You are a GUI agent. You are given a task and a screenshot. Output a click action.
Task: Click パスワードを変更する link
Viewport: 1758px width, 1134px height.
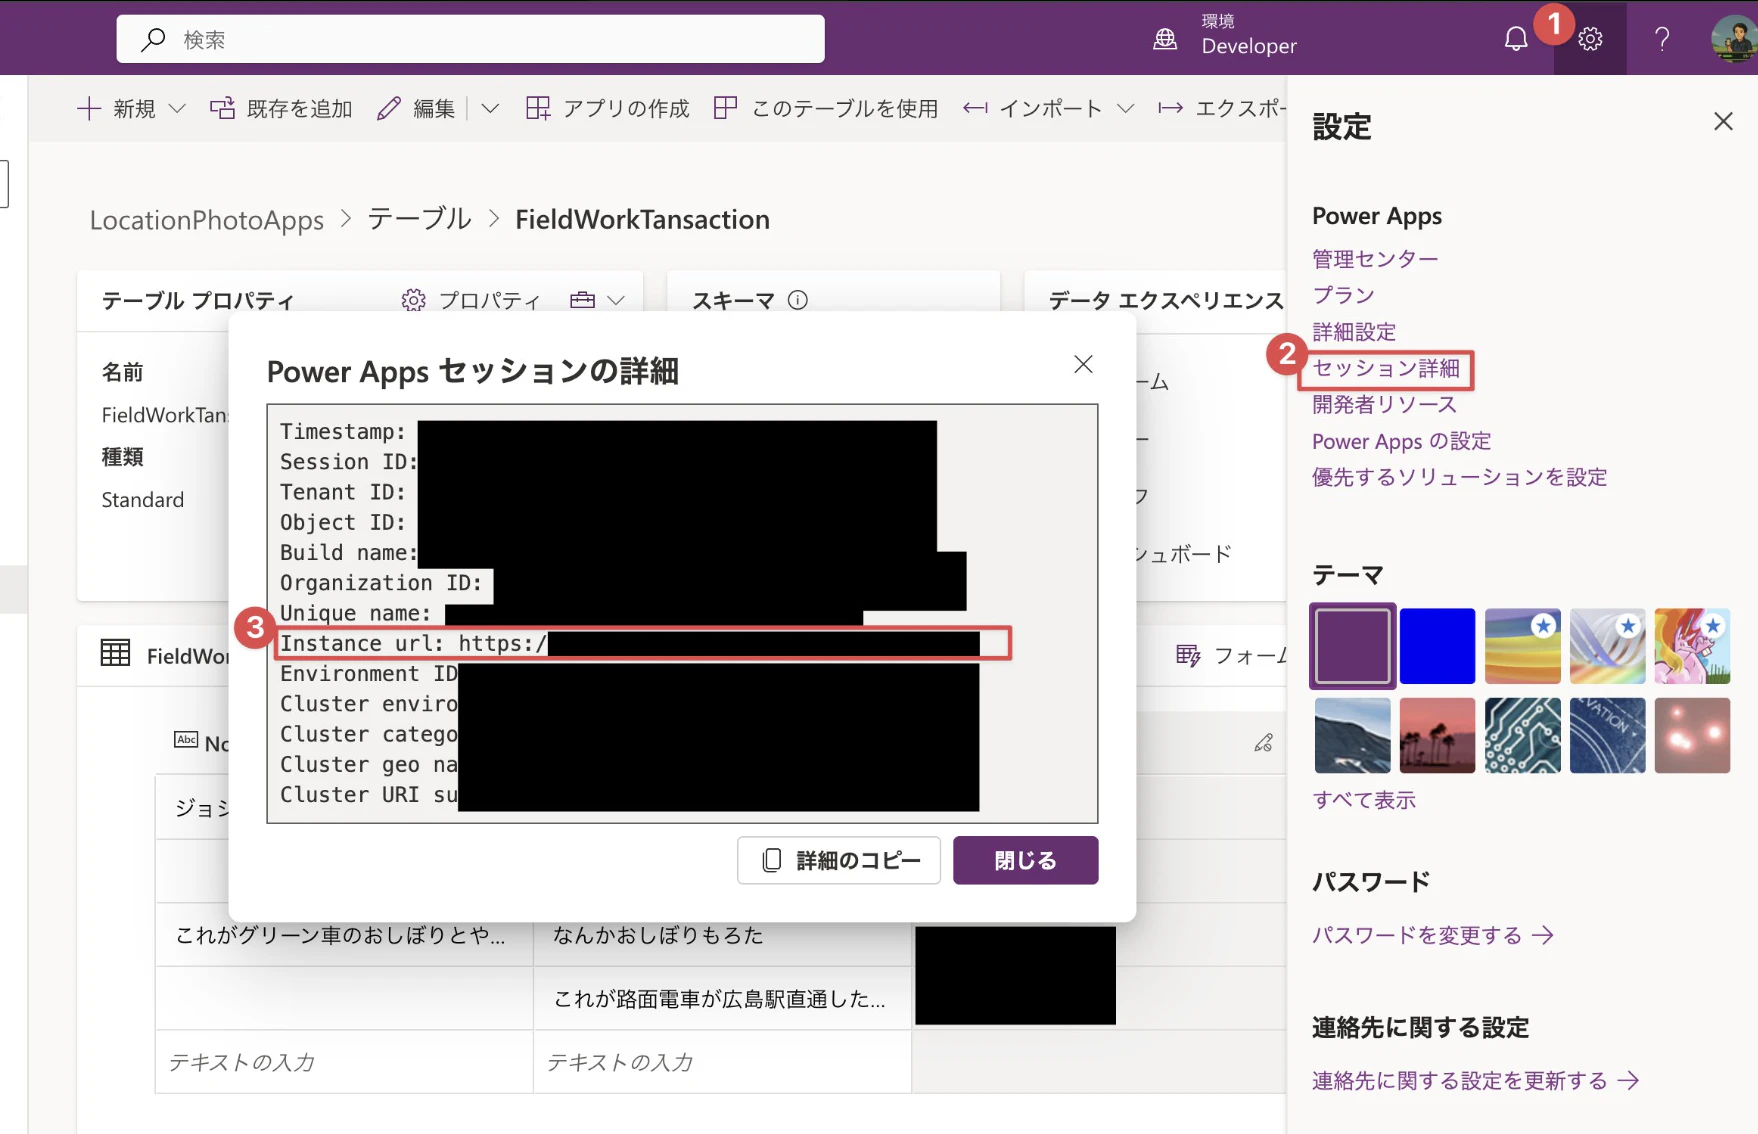click(x=1433, y=935)
